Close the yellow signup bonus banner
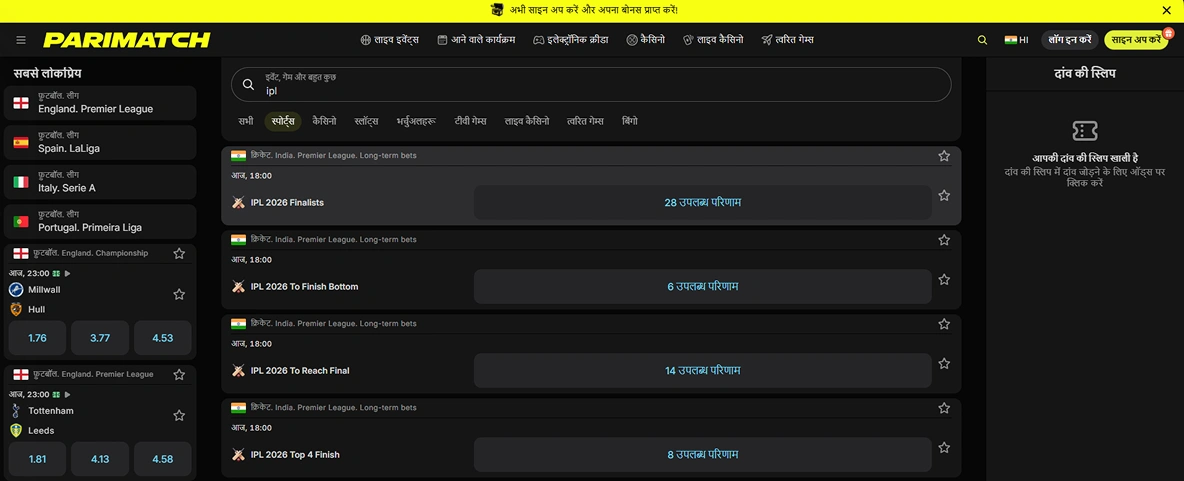This screenshot has width=1184, height=481. pyautogui.click(x=1166, y=11)
